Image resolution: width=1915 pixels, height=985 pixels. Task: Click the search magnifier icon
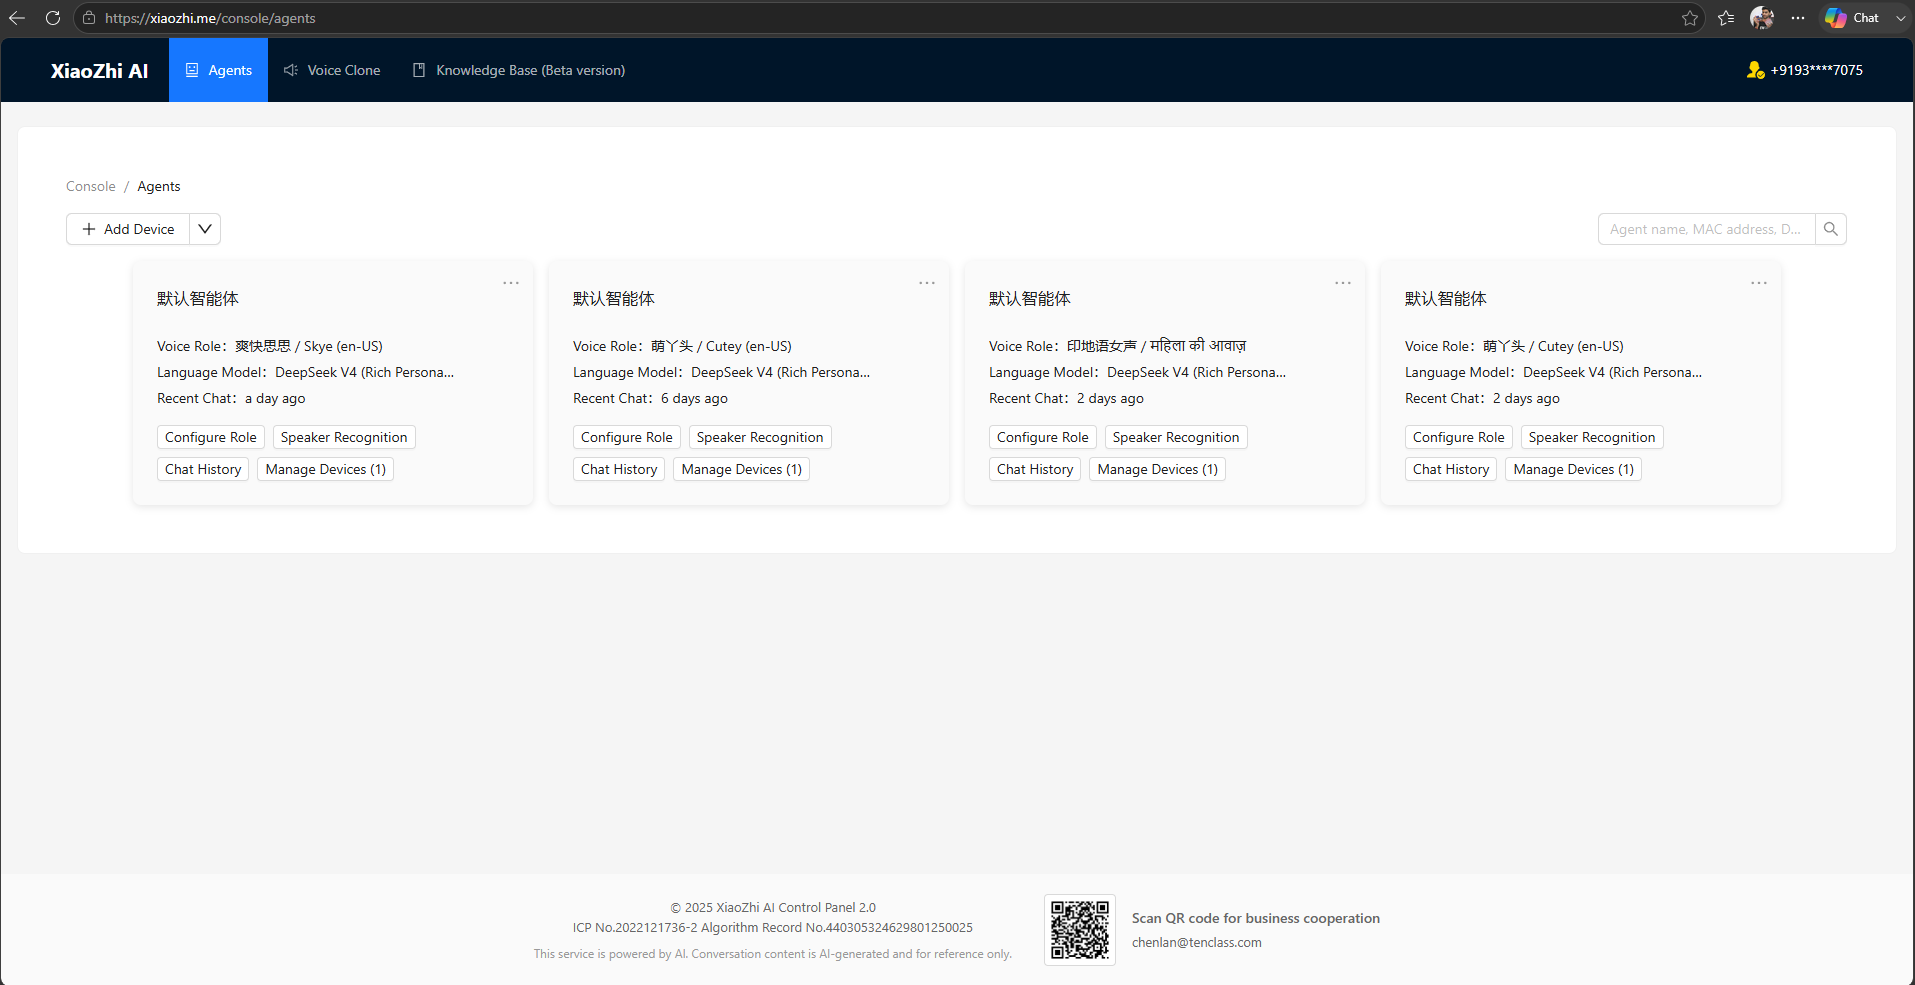(1831, 229)
